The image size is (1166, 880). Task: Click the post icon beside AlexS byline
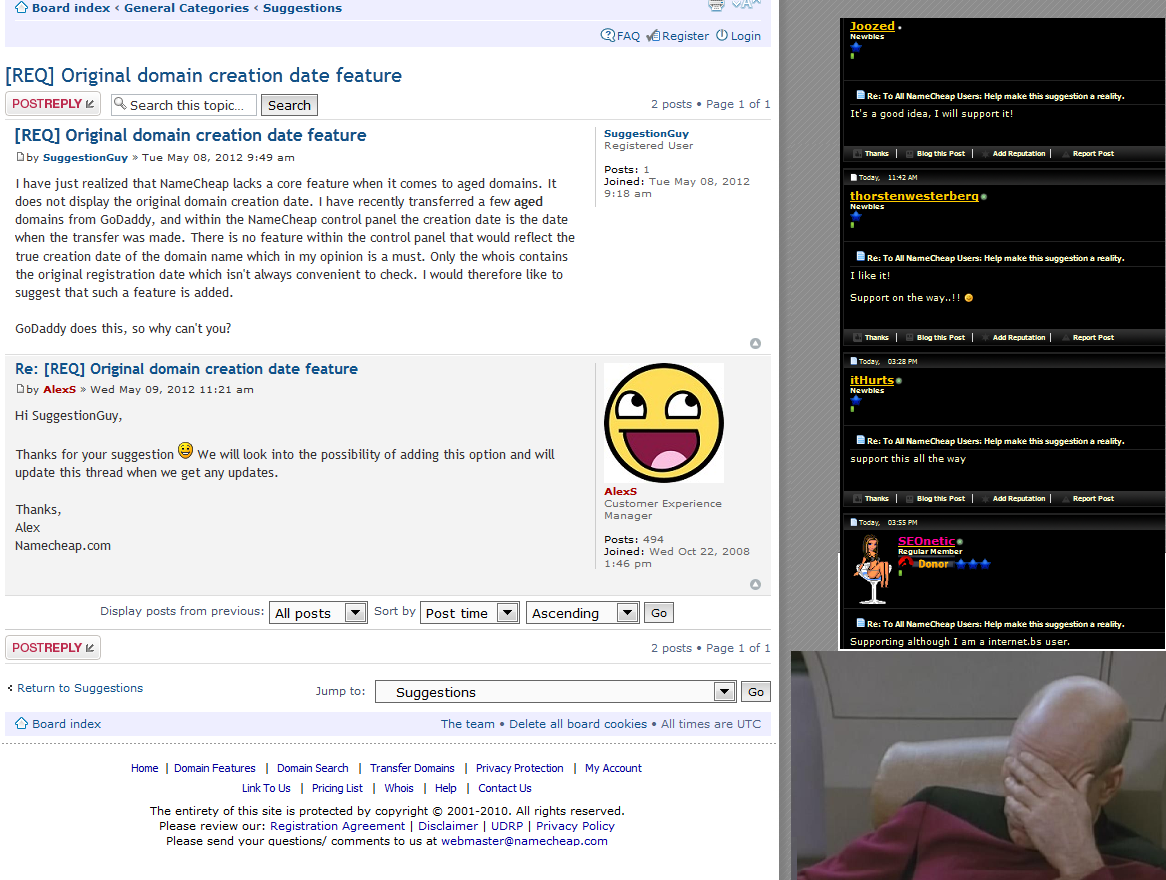(20, 389)
